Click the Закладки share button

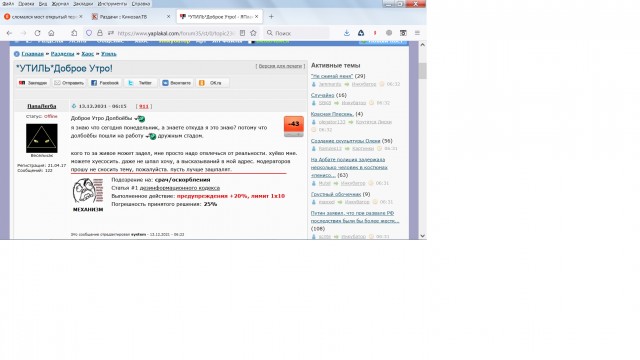[33, 83]
